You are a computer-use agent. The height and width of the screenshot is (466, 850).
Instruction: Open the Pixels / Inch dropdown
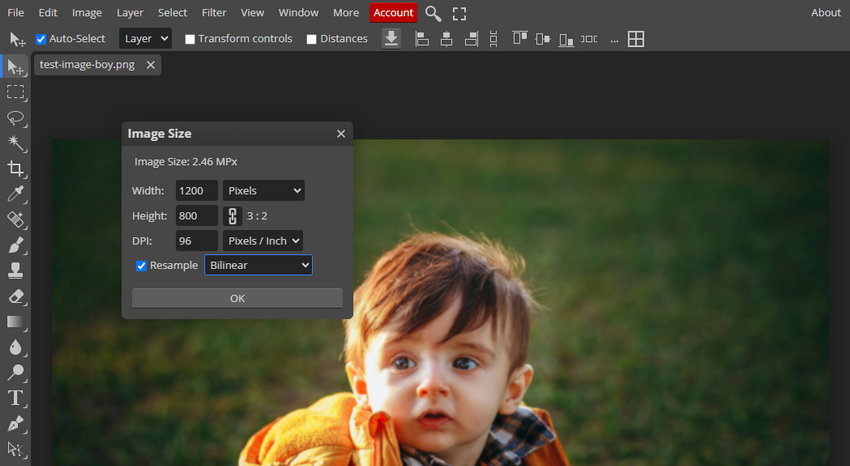click(263, 241)
